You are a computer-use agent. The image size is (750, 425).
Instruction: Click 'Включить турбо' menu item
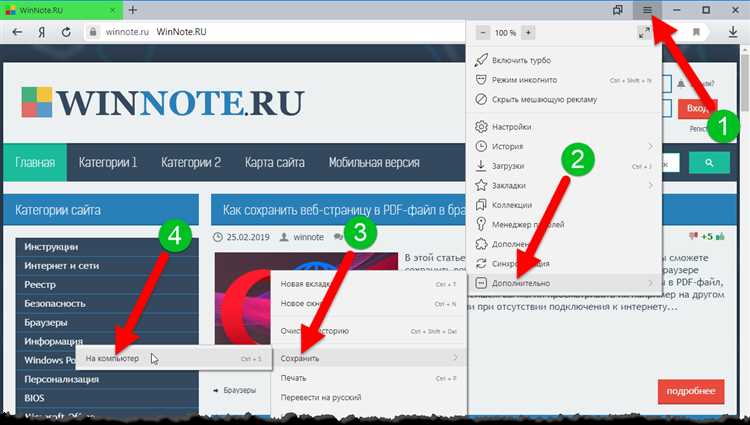(564, 60)
